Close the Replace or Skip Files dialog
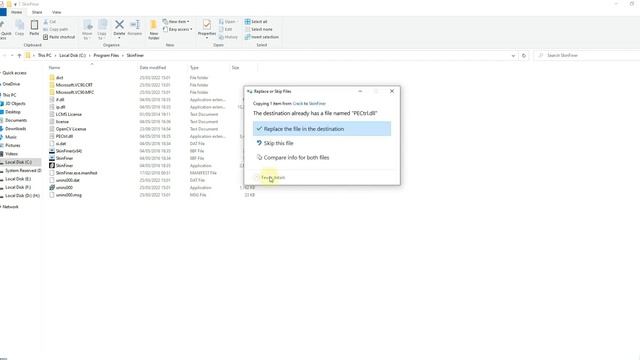Image resolution: width=640 pixels, height=360 pixels. pyautogui.click(x=392, y=91)
